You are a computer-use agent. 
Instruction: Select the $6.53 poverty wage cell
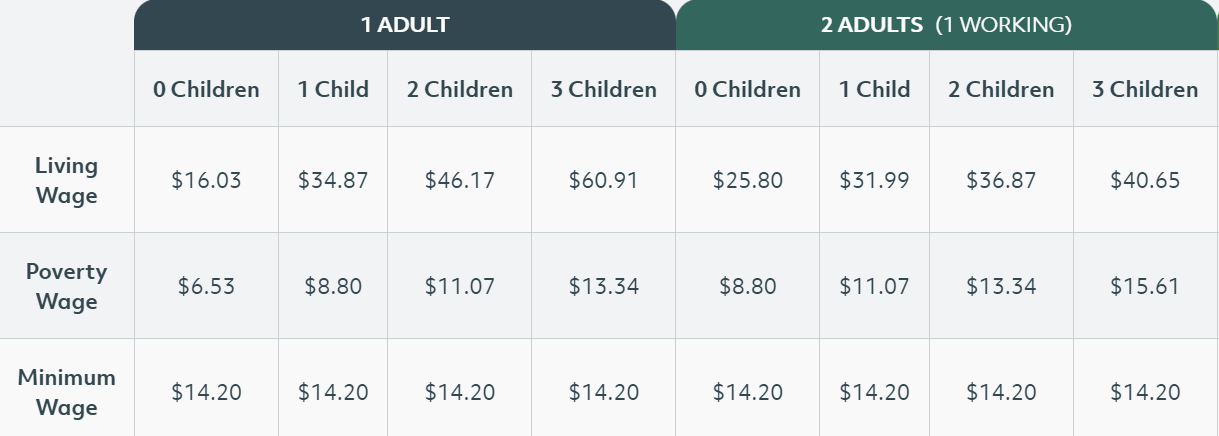click(206, 286)
